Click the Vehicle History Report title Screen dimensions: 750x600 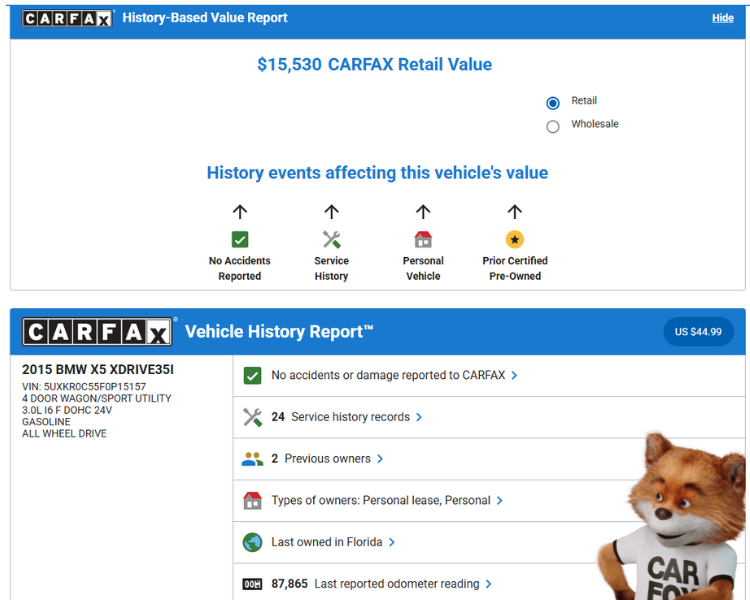click(x=279, y=332)
